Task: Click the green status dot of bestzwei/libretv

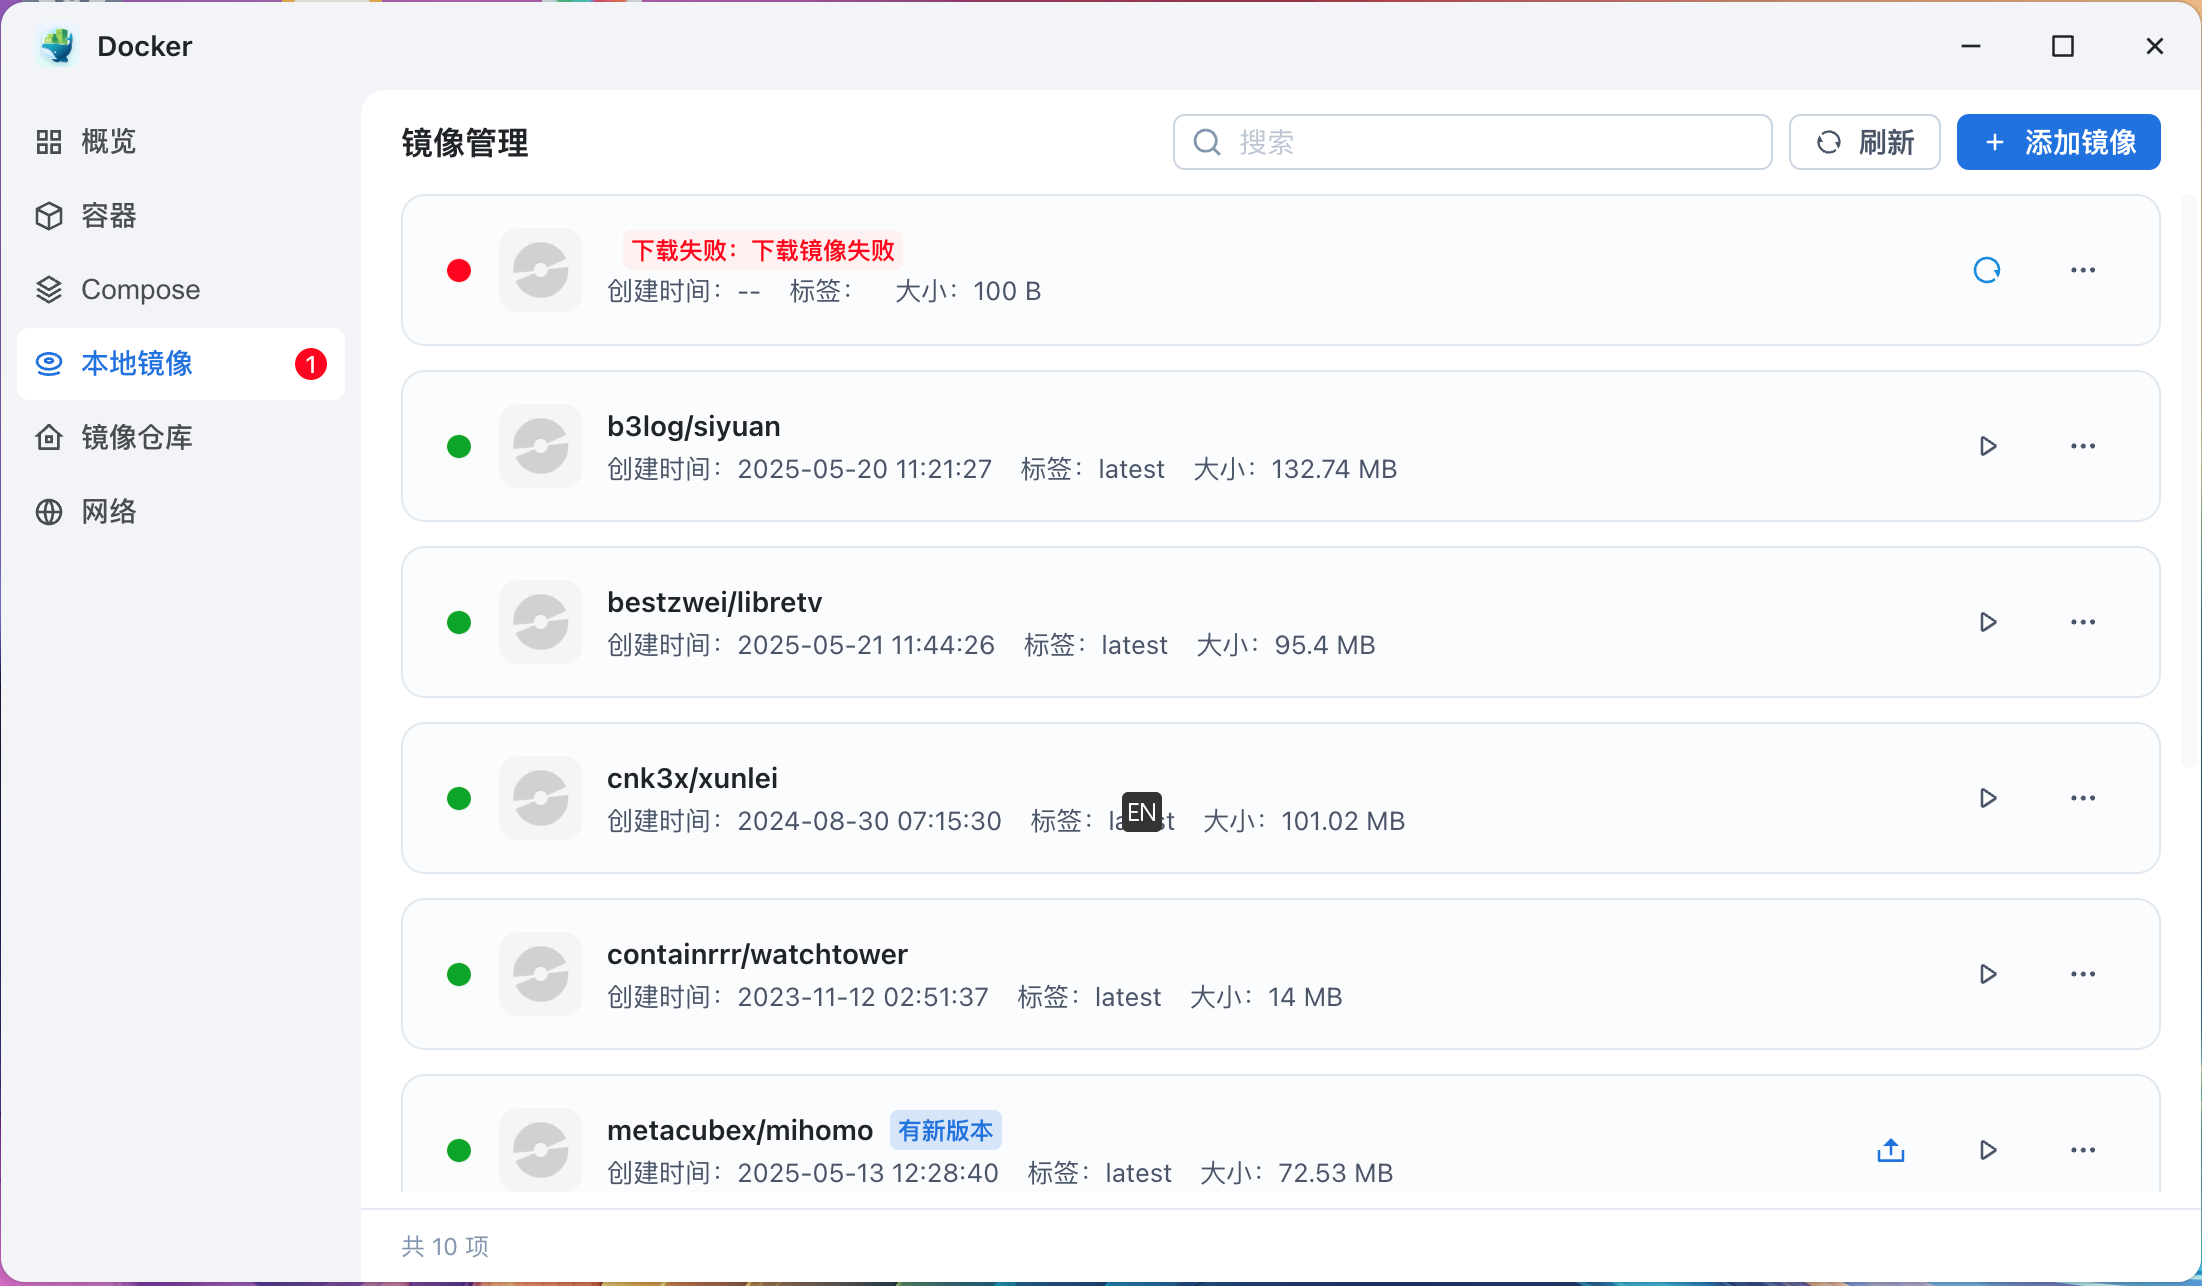Action: tap(459, 622)
